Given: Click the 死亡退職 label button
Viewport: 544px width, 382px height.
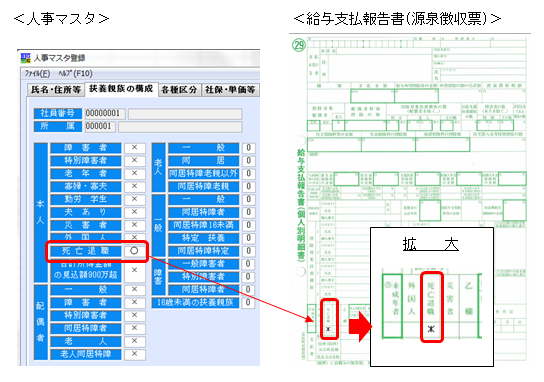Looking at the screenshot, I should [x=86, y=251].
